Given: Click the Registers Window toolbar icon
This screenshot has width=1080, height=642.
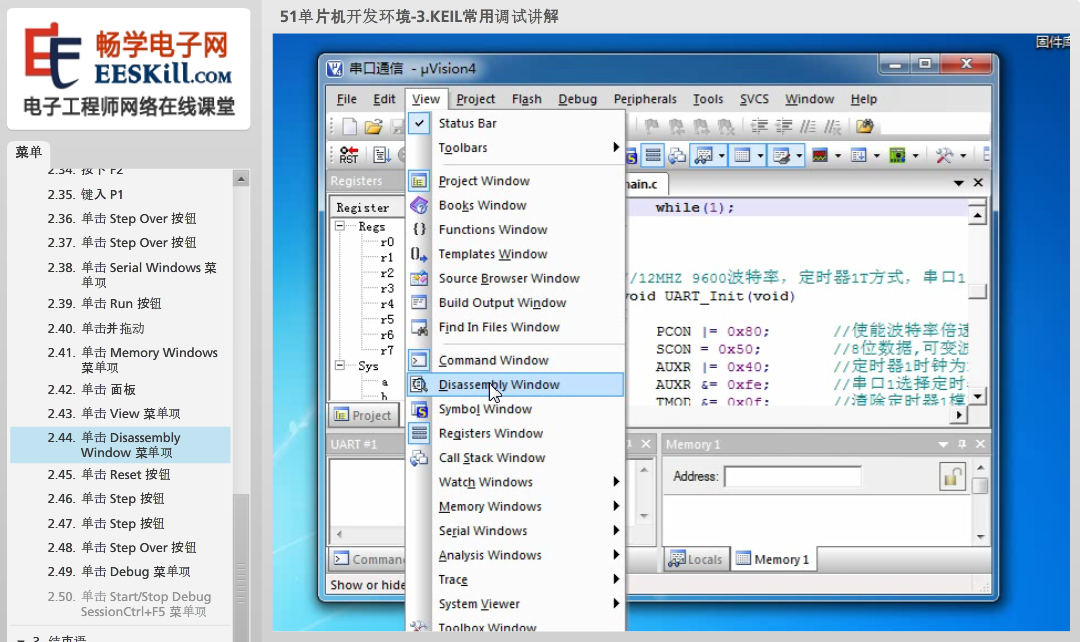Looking at the screenshot, I should pyautogui.click(x=653, y=155).
